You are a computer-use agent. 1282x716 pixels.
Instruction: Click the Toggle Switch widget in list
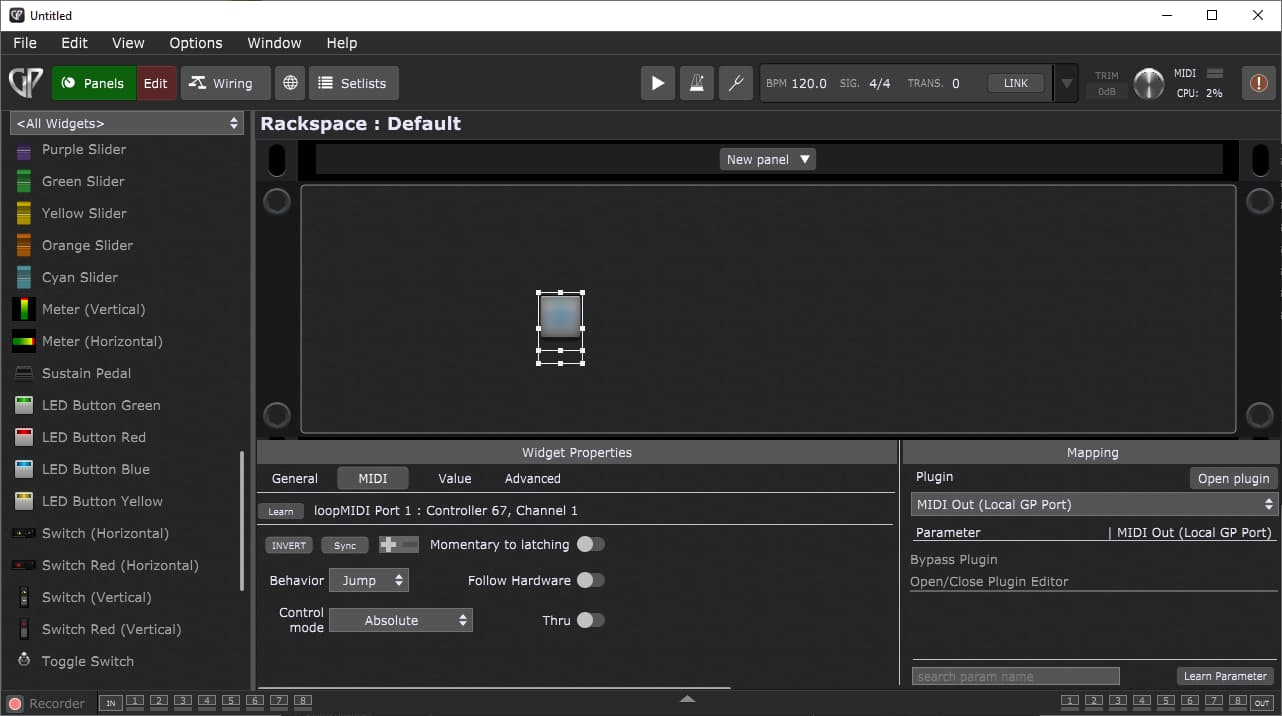pos(87,661)
